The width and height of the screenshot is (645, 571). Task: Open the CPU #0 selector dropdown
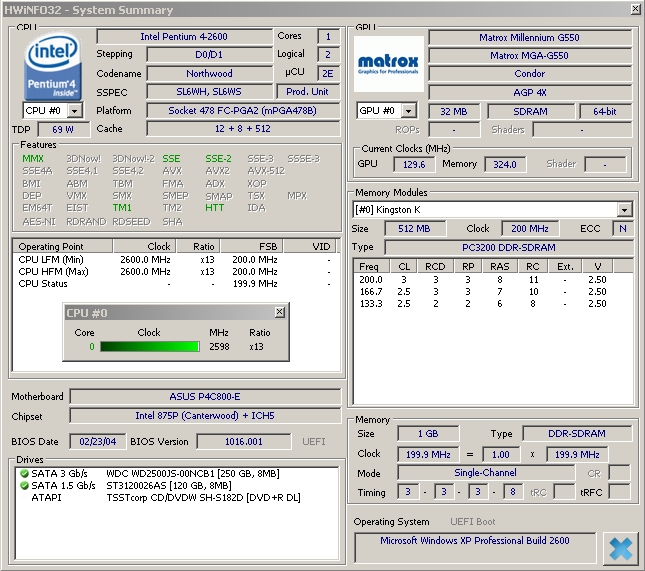coord(74,111)
